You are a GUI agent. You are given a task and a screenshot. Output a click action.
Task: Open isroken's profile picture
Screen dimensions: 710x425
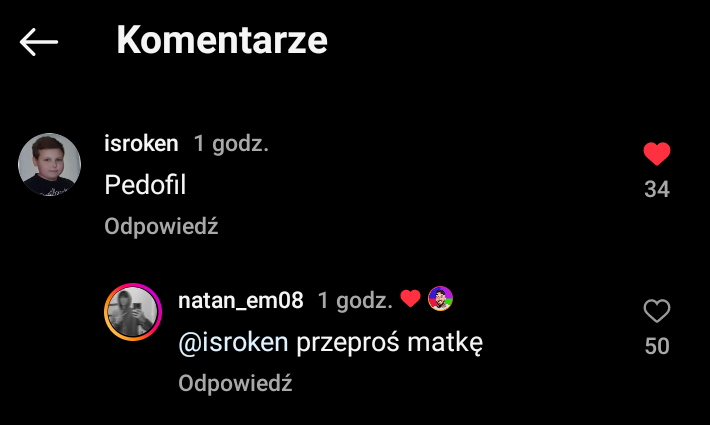(49, 164)
